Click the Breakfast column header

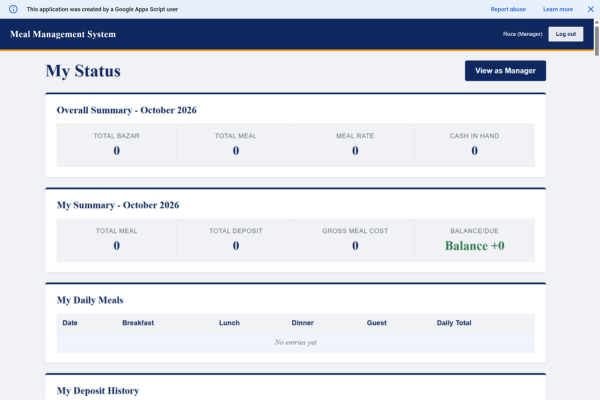(x=138, y=323)
